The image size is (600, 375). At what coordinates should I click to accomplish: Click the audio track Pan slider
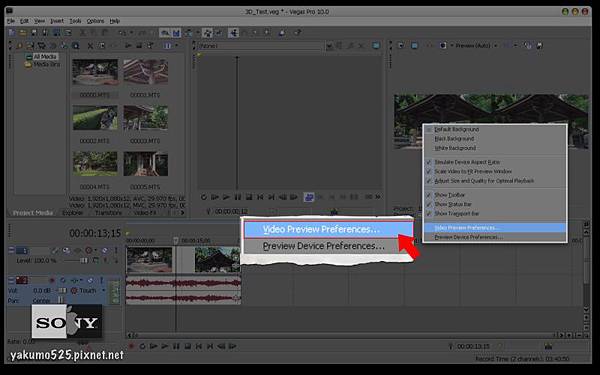(x=60, y=300)
